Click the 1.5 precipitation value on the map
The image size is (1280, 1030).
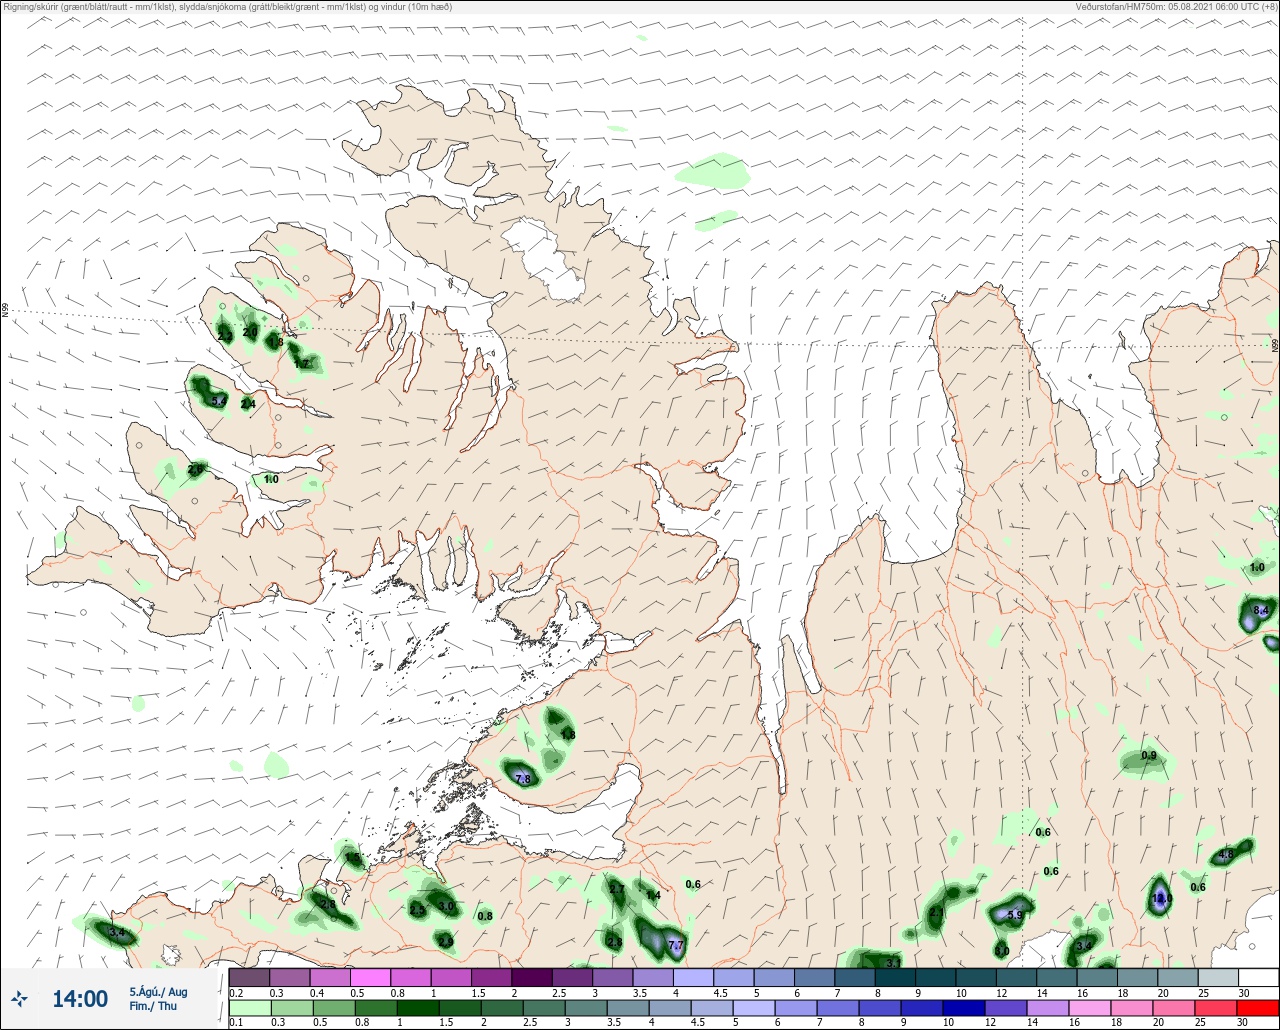tap(352, 858)
